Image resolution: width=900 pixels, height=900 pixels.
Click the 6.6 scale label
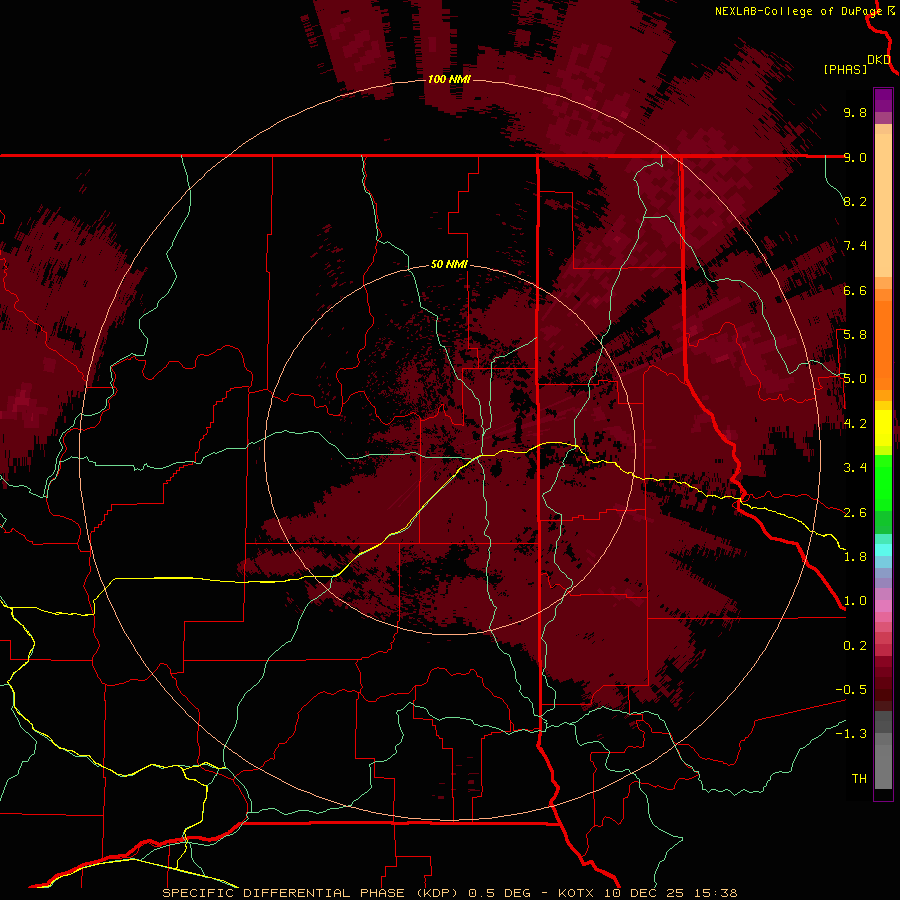click(x=855, y=290)
